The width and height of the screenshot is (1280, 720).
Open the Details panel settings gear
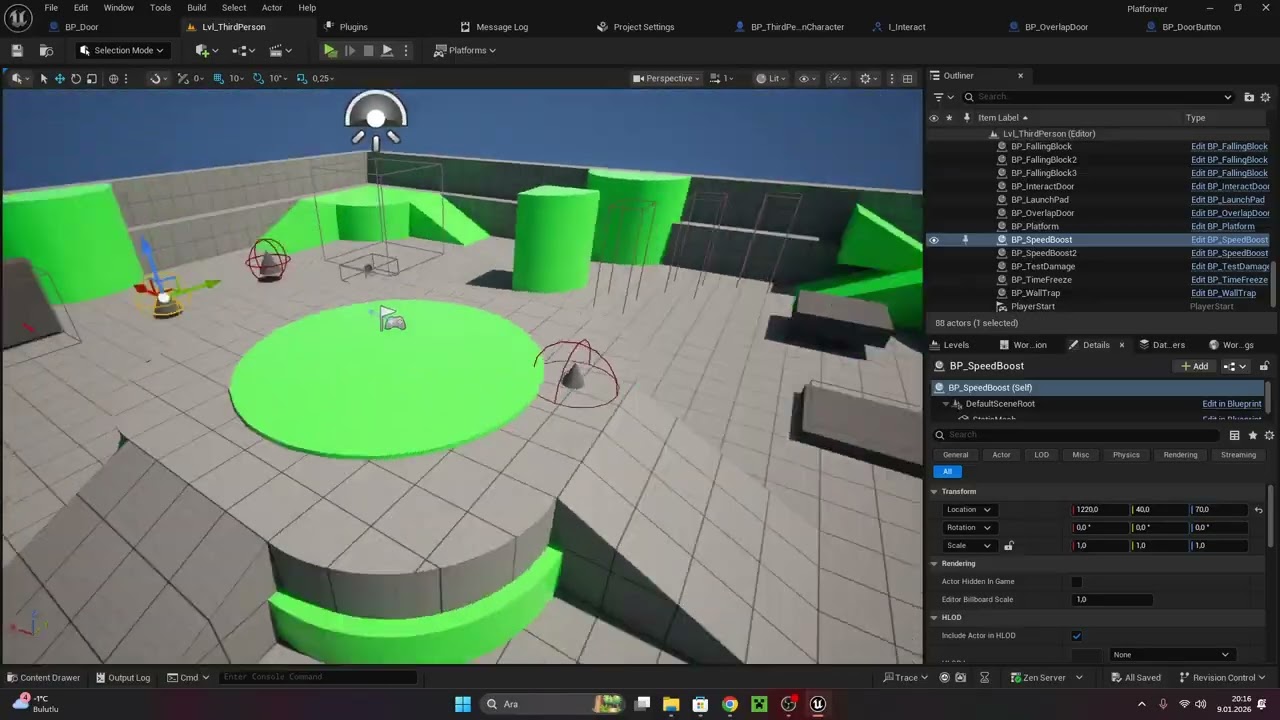tap(1269, 435)
